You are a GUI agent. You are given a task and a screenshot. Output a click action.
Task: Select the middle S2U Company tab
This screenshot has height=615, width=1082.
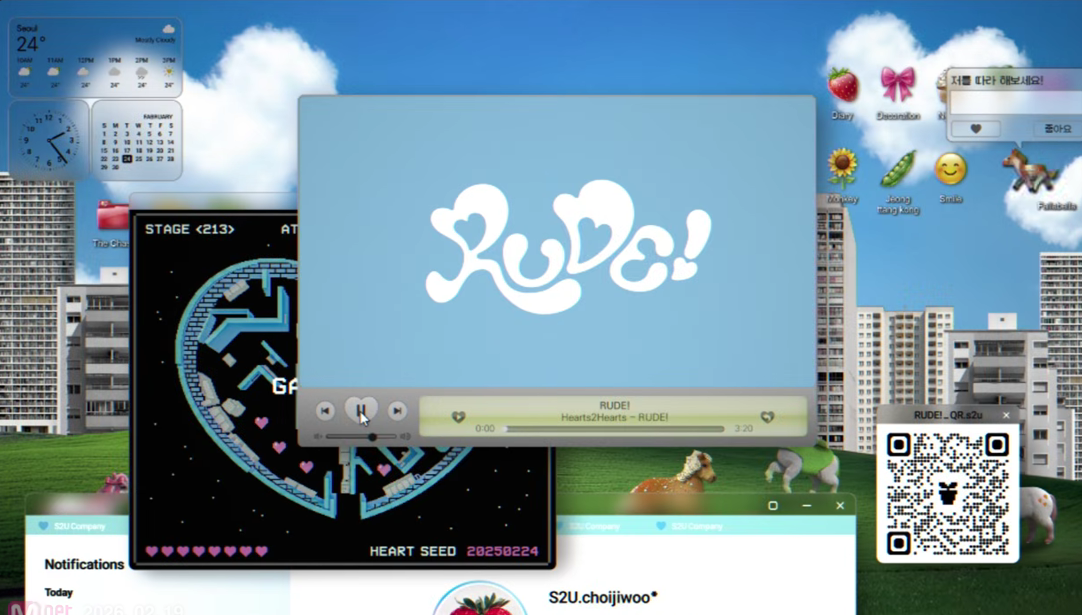click(587, 526)
